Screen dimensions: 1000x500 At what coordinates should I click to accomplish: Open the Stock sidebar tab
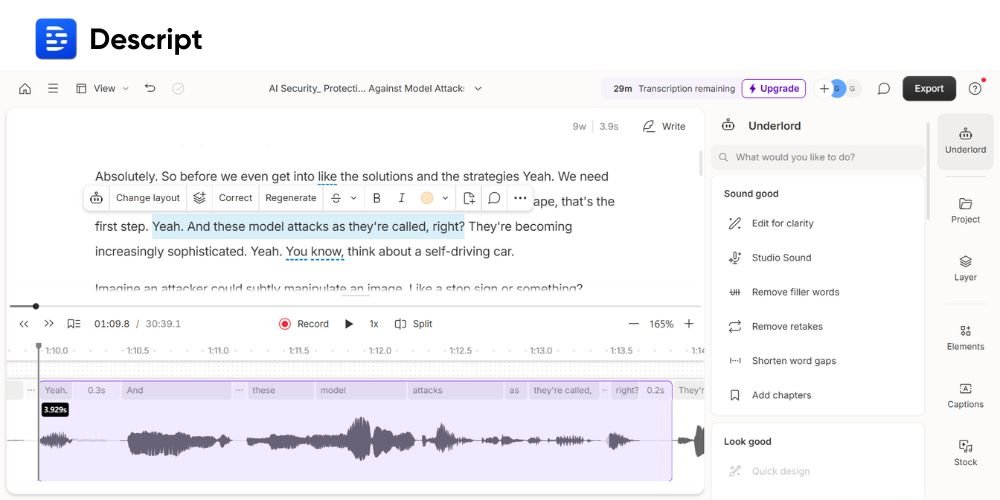965,453
